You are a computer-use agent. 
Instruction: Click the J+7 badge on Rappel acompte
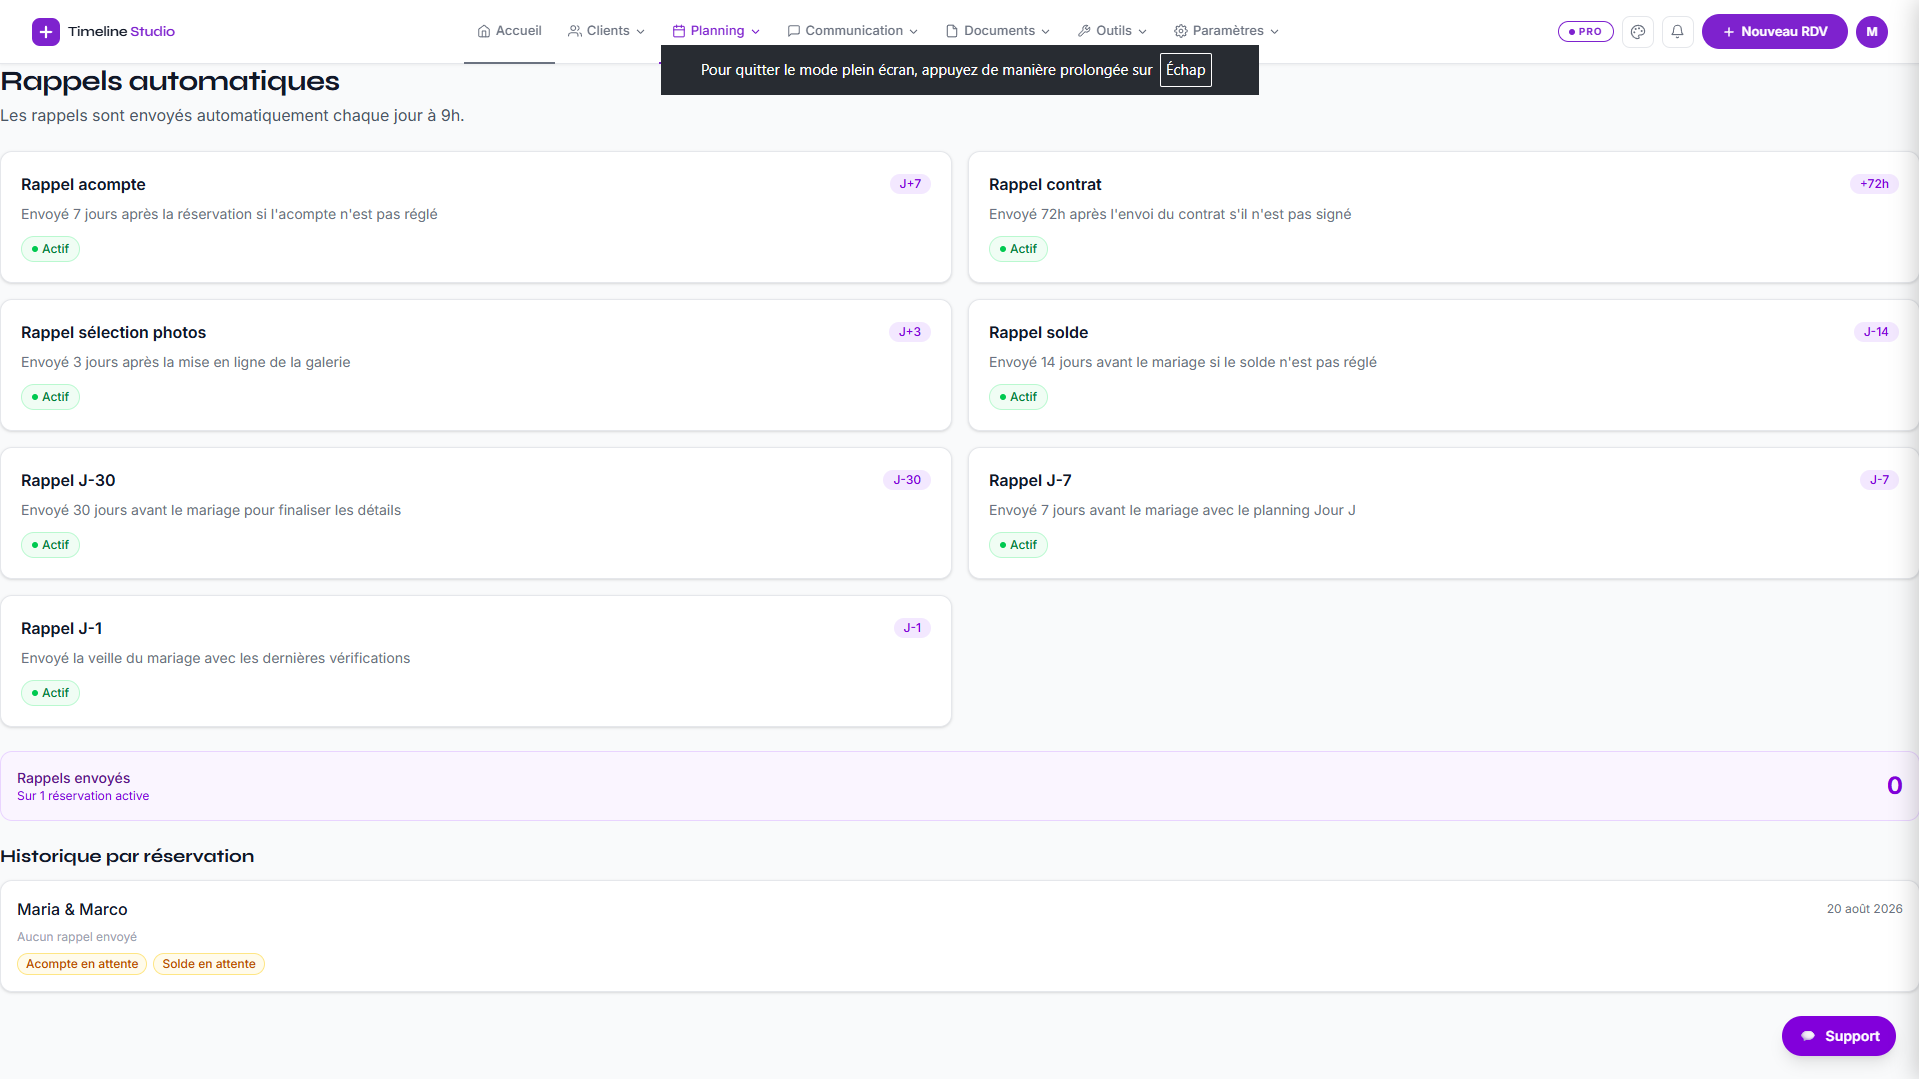click(x=910, y=184)
